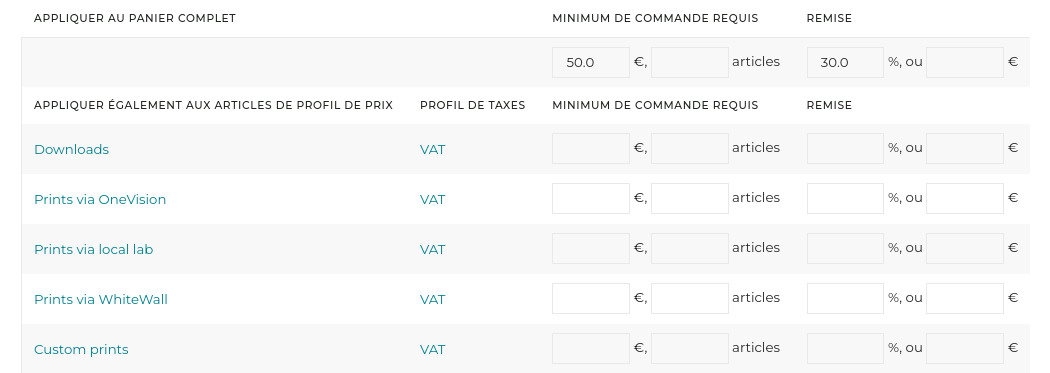This screenshot has height=373, width=1050.
Task: Select OneVision percent discount field
Action: [845, 198]
